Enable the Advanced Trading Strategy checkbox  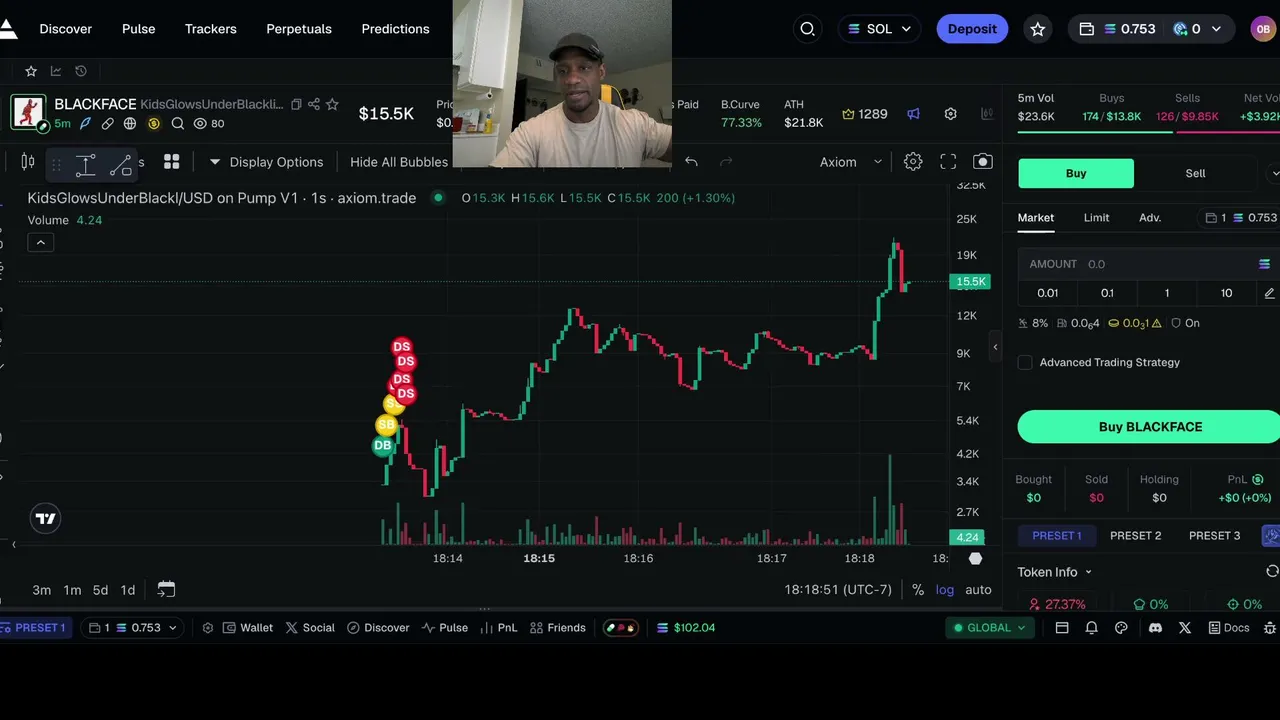(x=1025, y=363)
